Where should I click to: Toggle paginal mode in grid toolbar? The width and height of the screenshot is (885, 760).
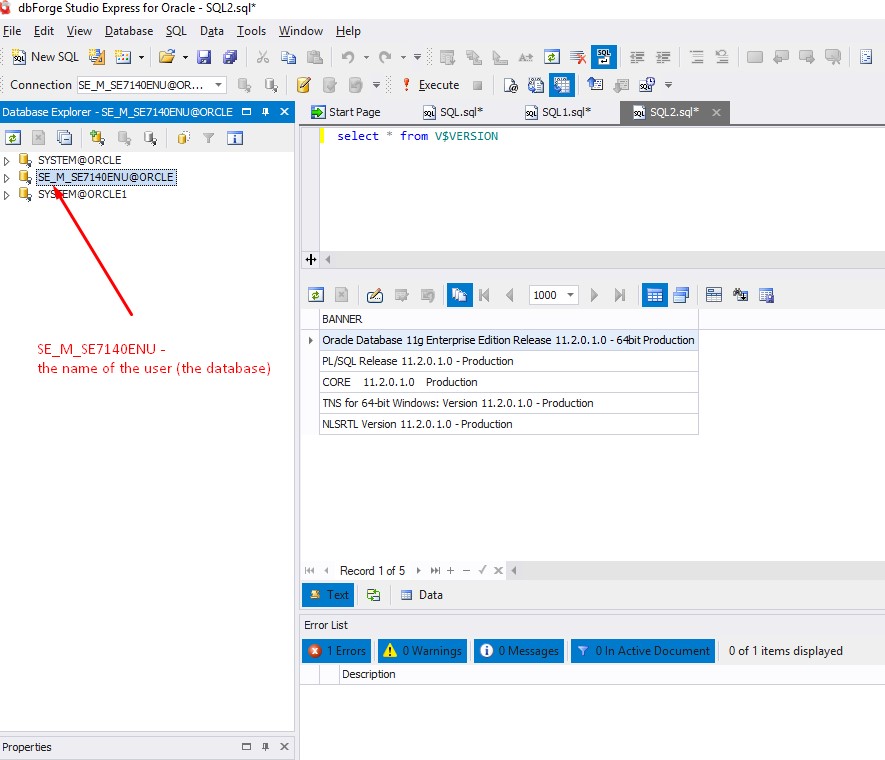coord(459,295)
